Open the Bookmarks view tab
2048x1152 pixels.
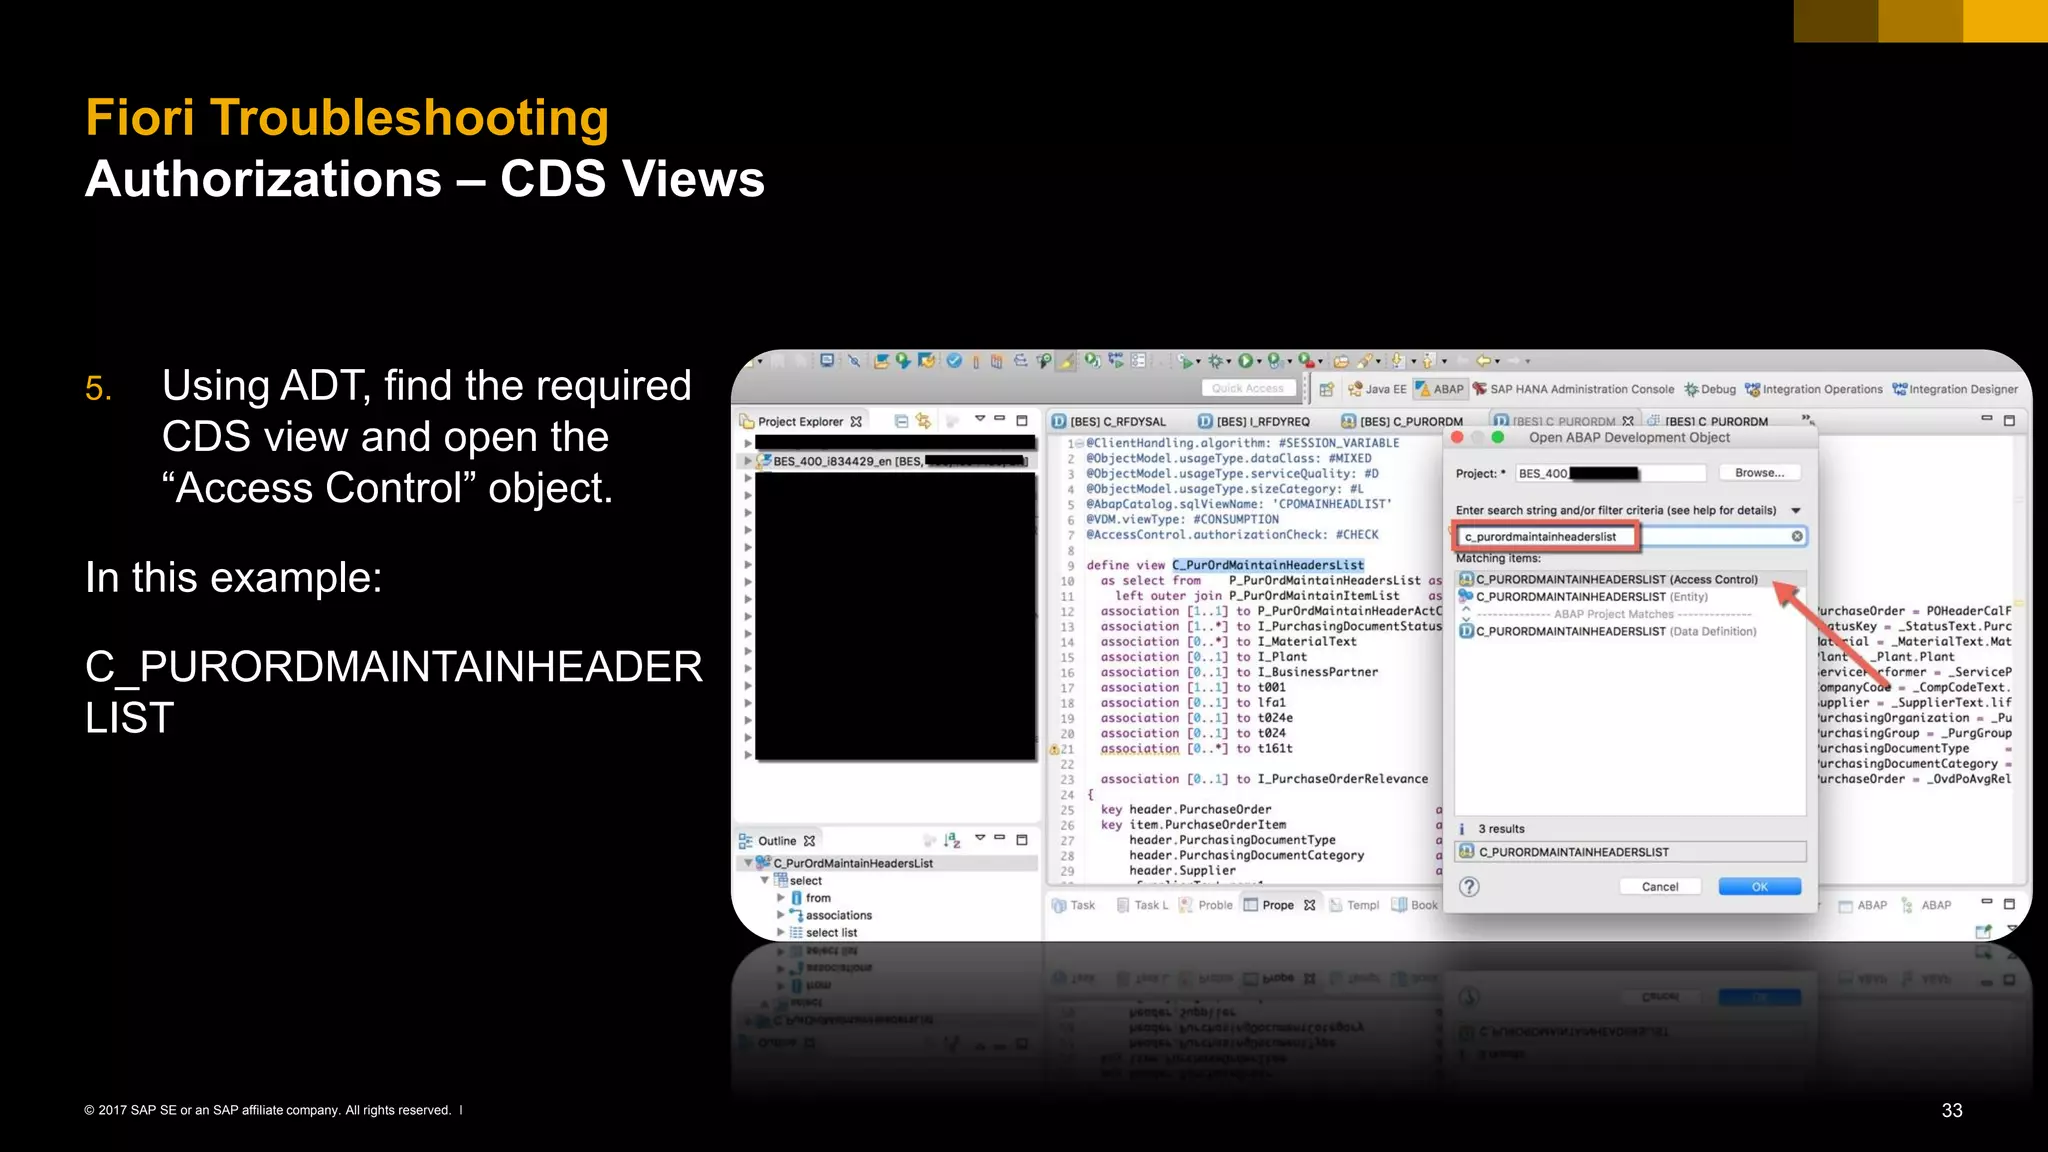click(x=1415, y=905)
